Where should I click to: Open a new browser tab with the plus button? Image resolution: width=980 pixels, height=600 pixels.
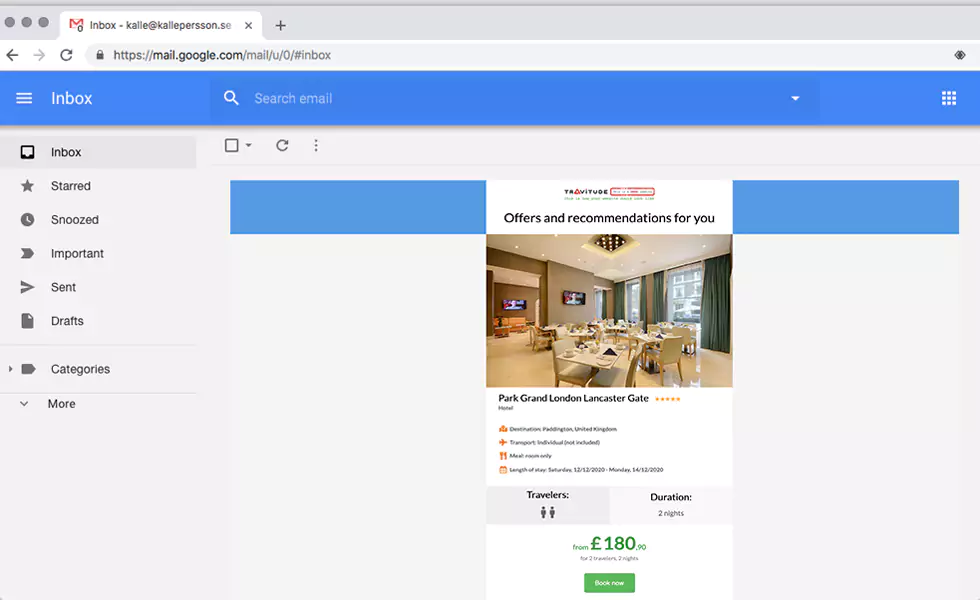280,25
